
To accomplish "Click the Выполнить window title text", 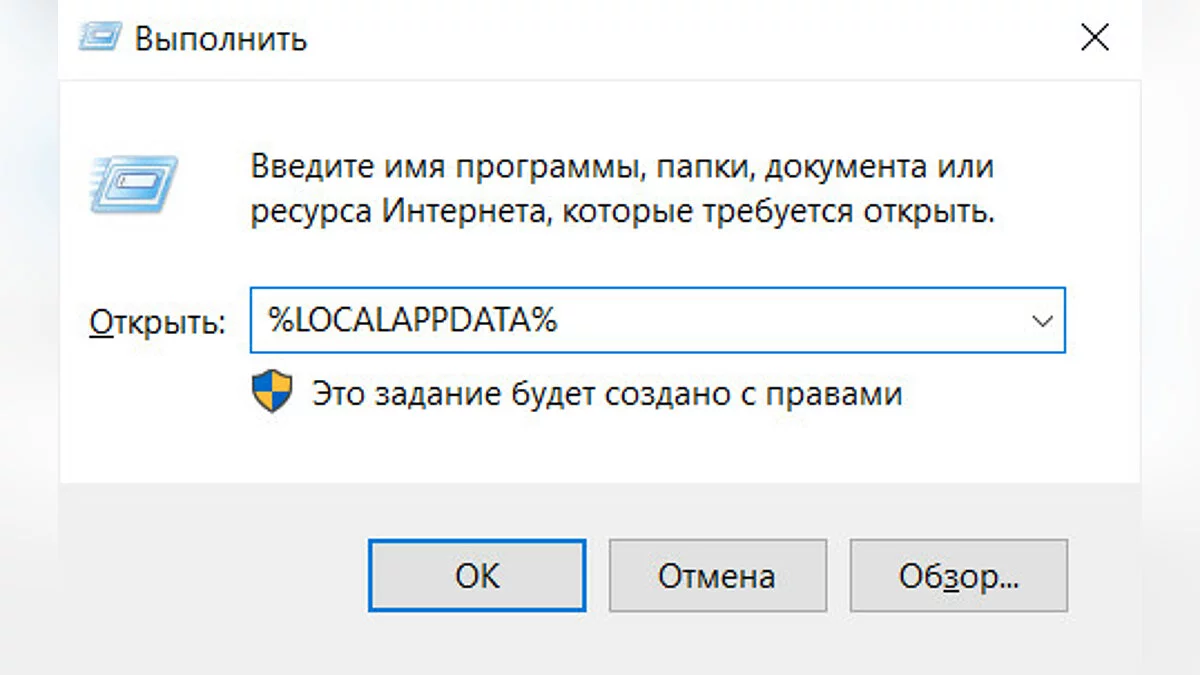I will click(x=221, y=39).
